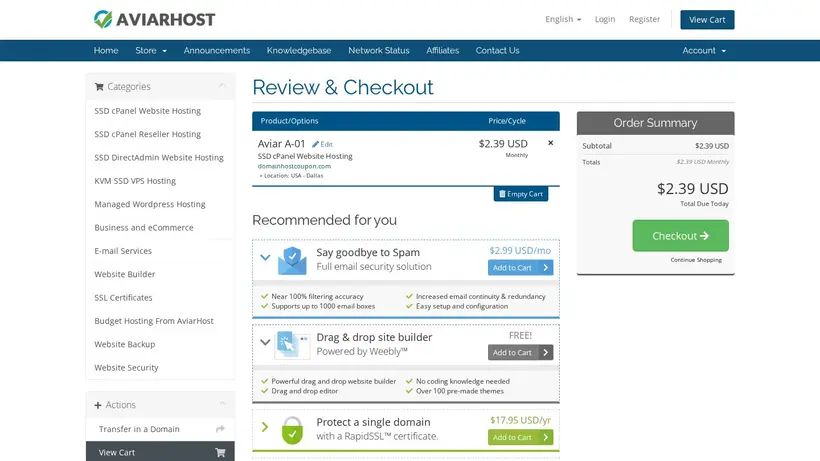
Task: Open domainhostcoupon.com domain link
Action: pyautogui.click(x=294, y=166)
